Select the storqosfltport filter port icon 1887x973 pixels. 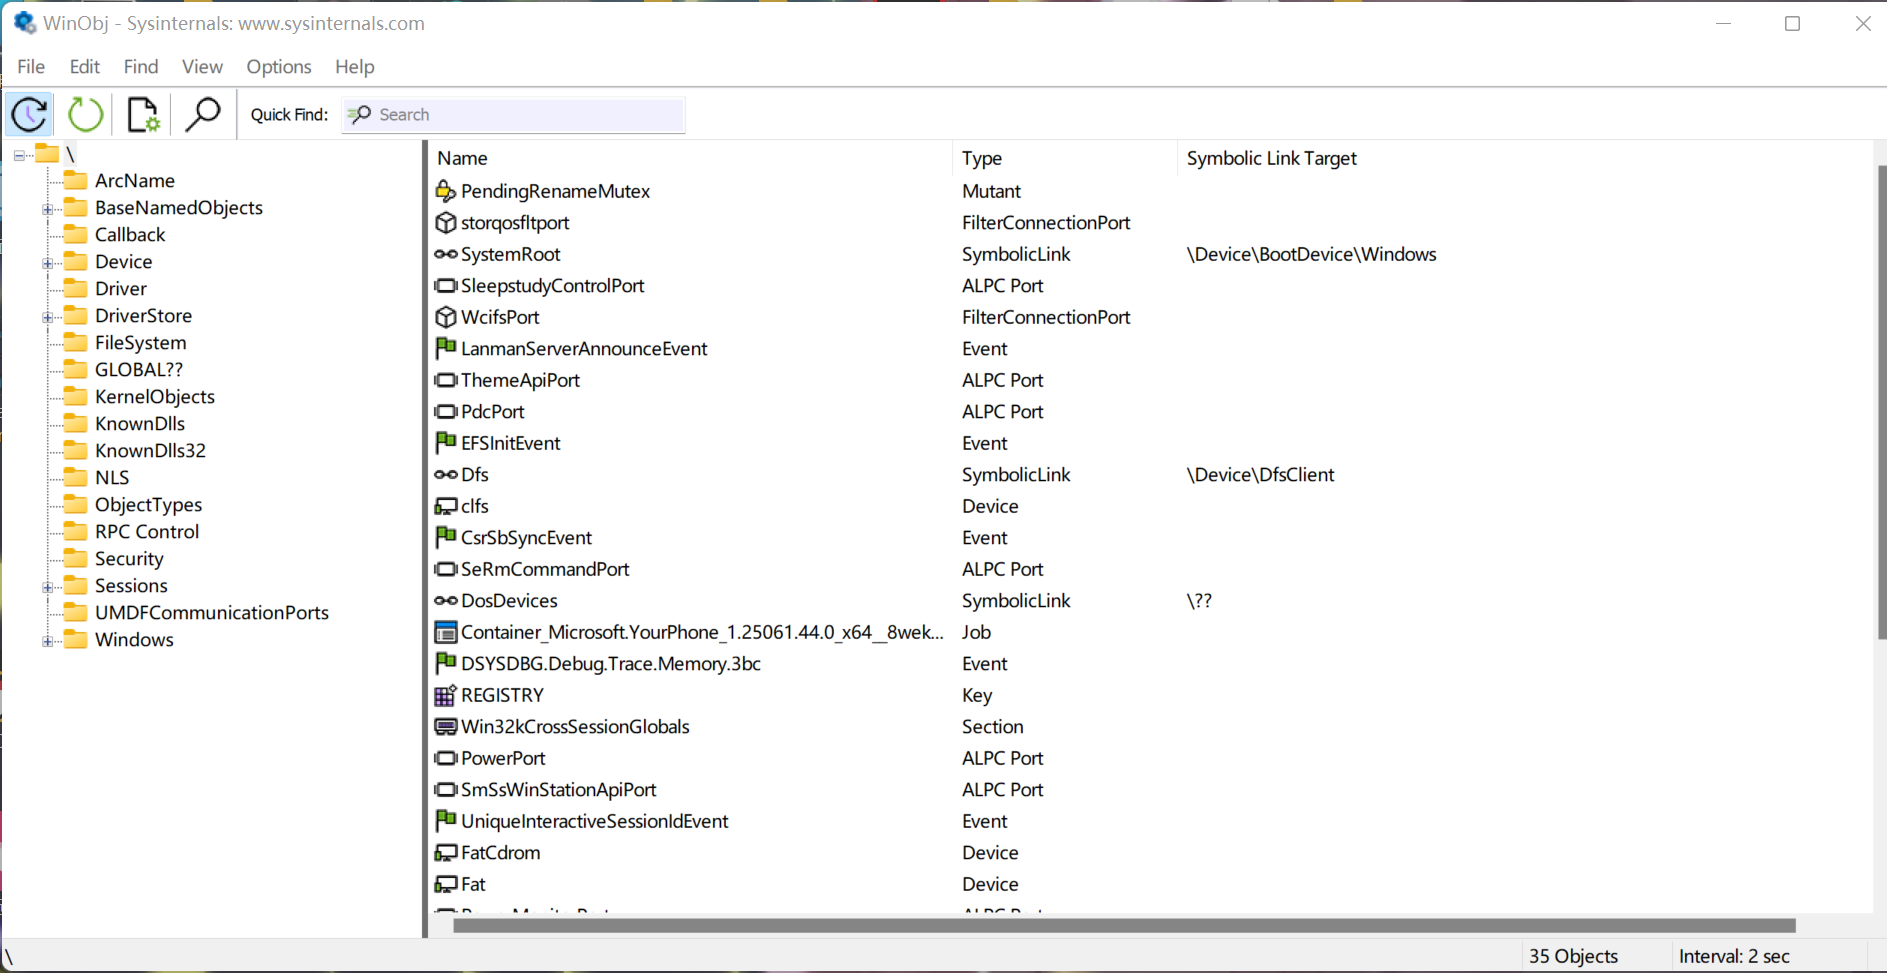446,223
